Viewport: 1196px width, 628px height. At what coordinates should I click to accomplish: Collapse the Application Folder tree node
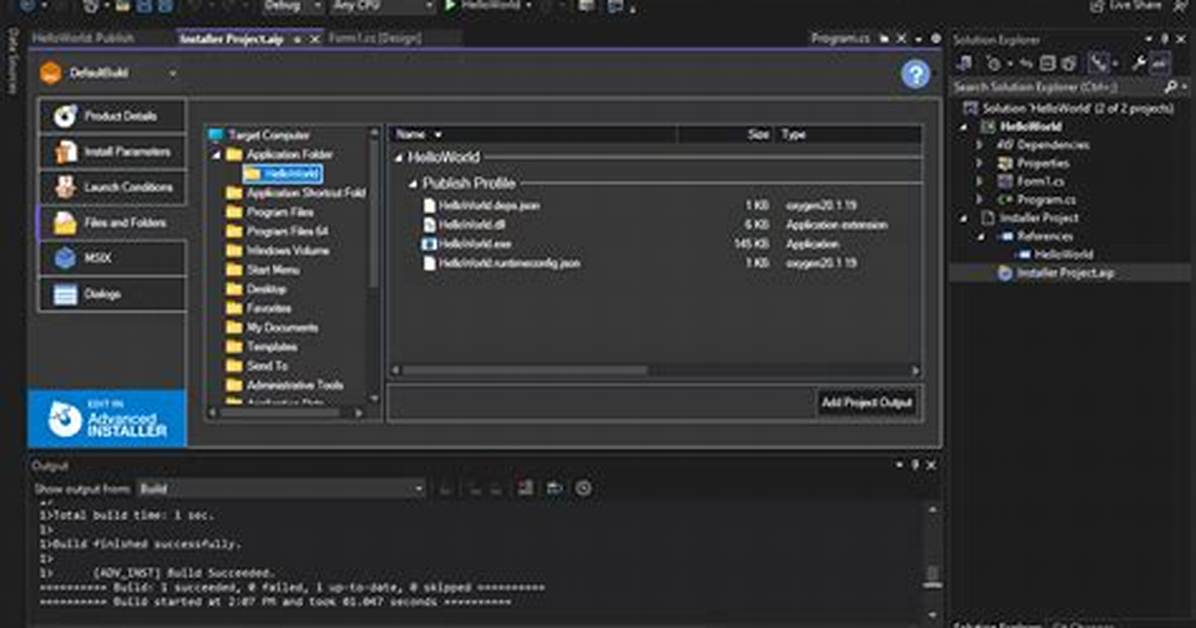click(217, 155)
